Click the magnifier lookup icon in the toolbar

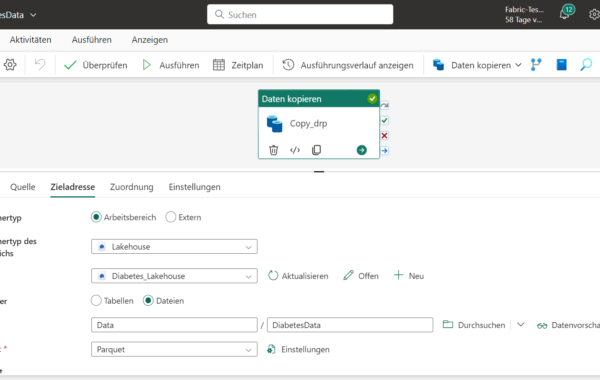point(586,65)
